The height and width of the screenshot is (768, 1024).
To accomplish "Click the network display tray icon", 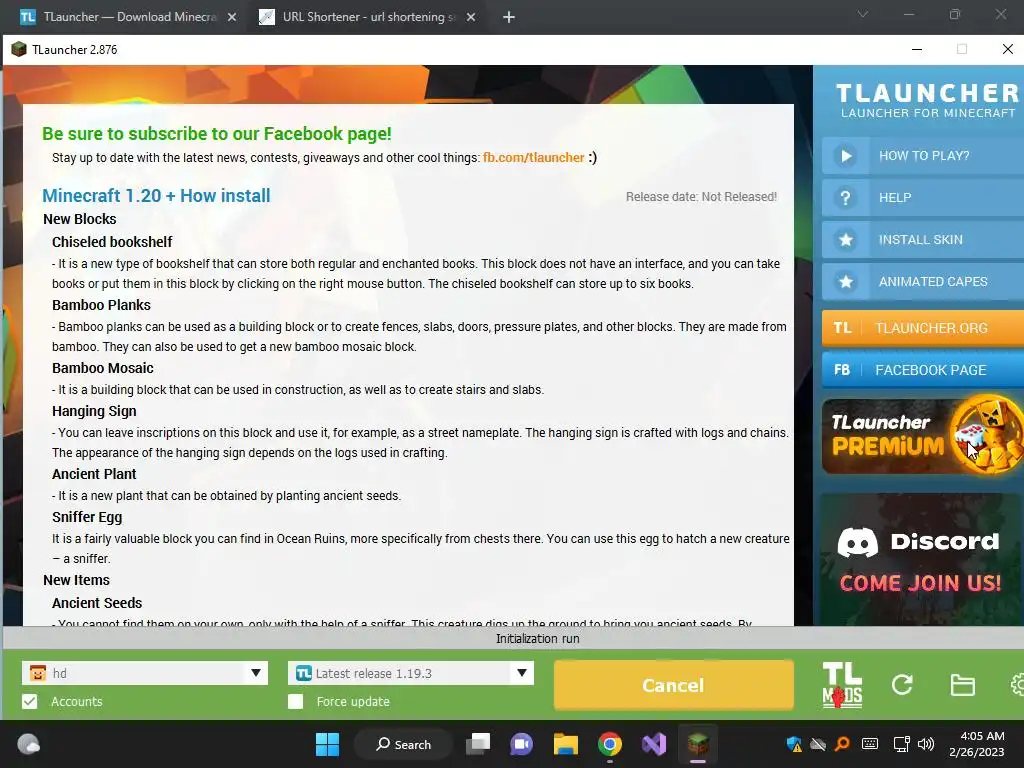I will [902, 744].
